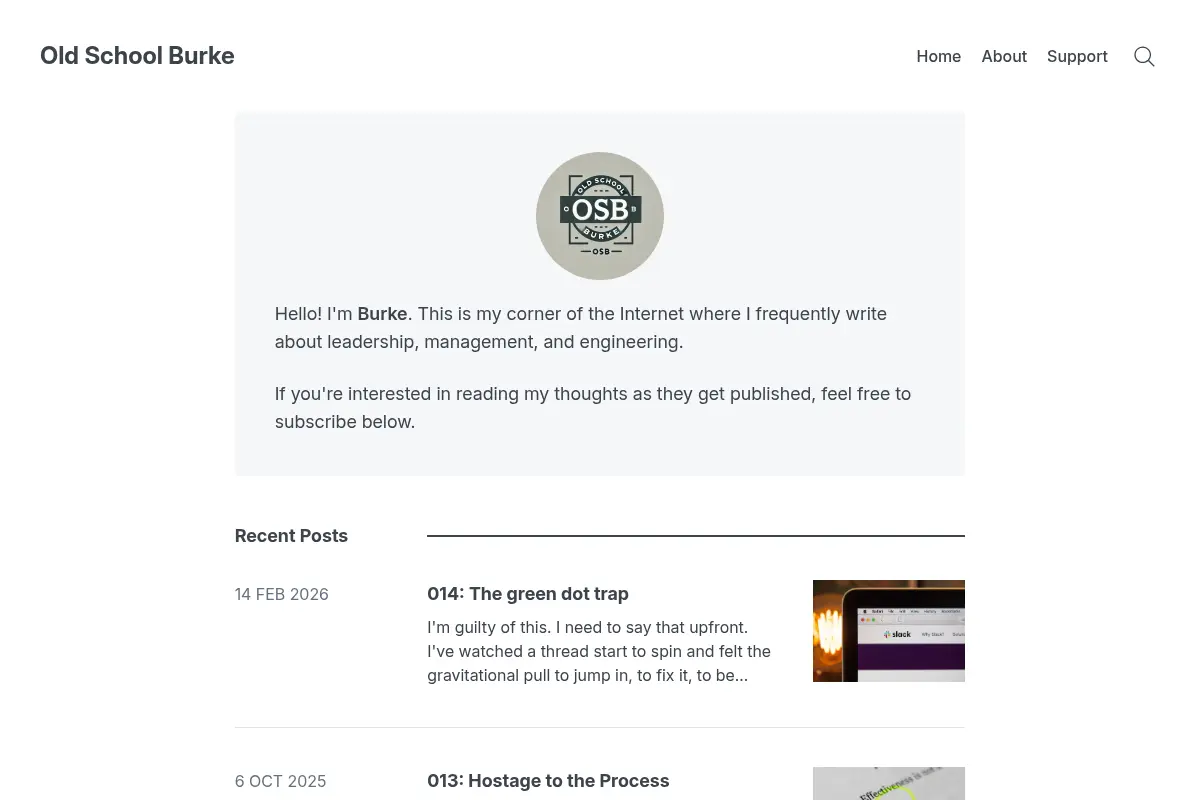Click the divider below the first post
Viewport: 1200px width, 800px height.
pos(600,727)
